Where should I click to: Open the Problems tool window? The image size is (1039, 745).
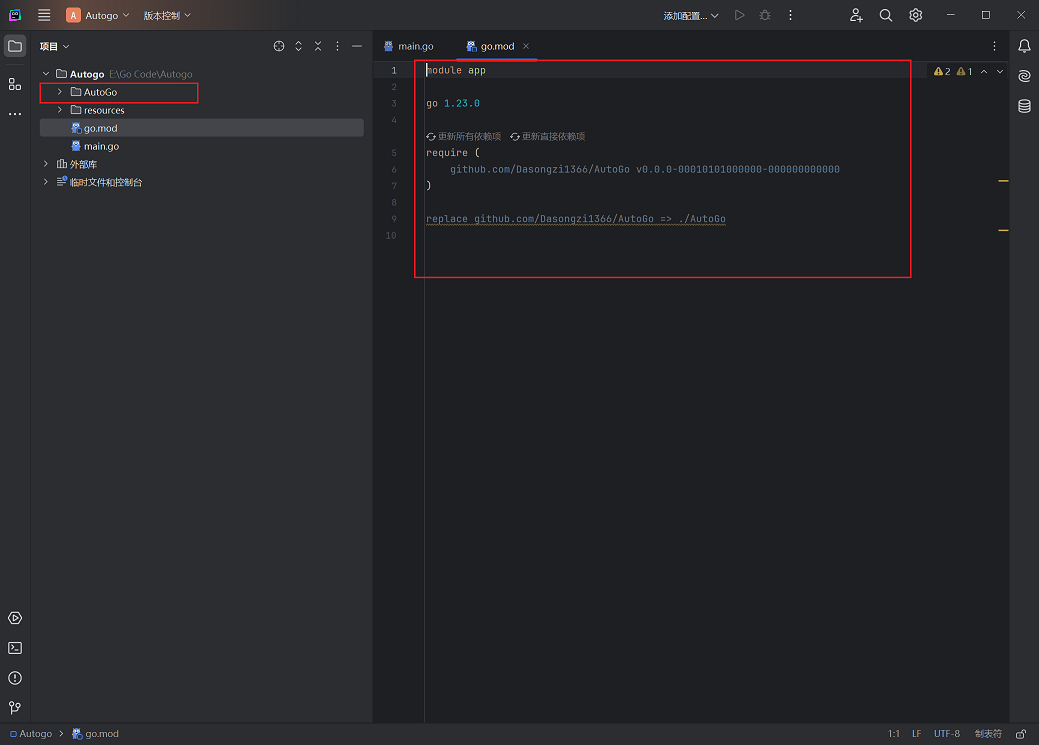coord(15,678)
